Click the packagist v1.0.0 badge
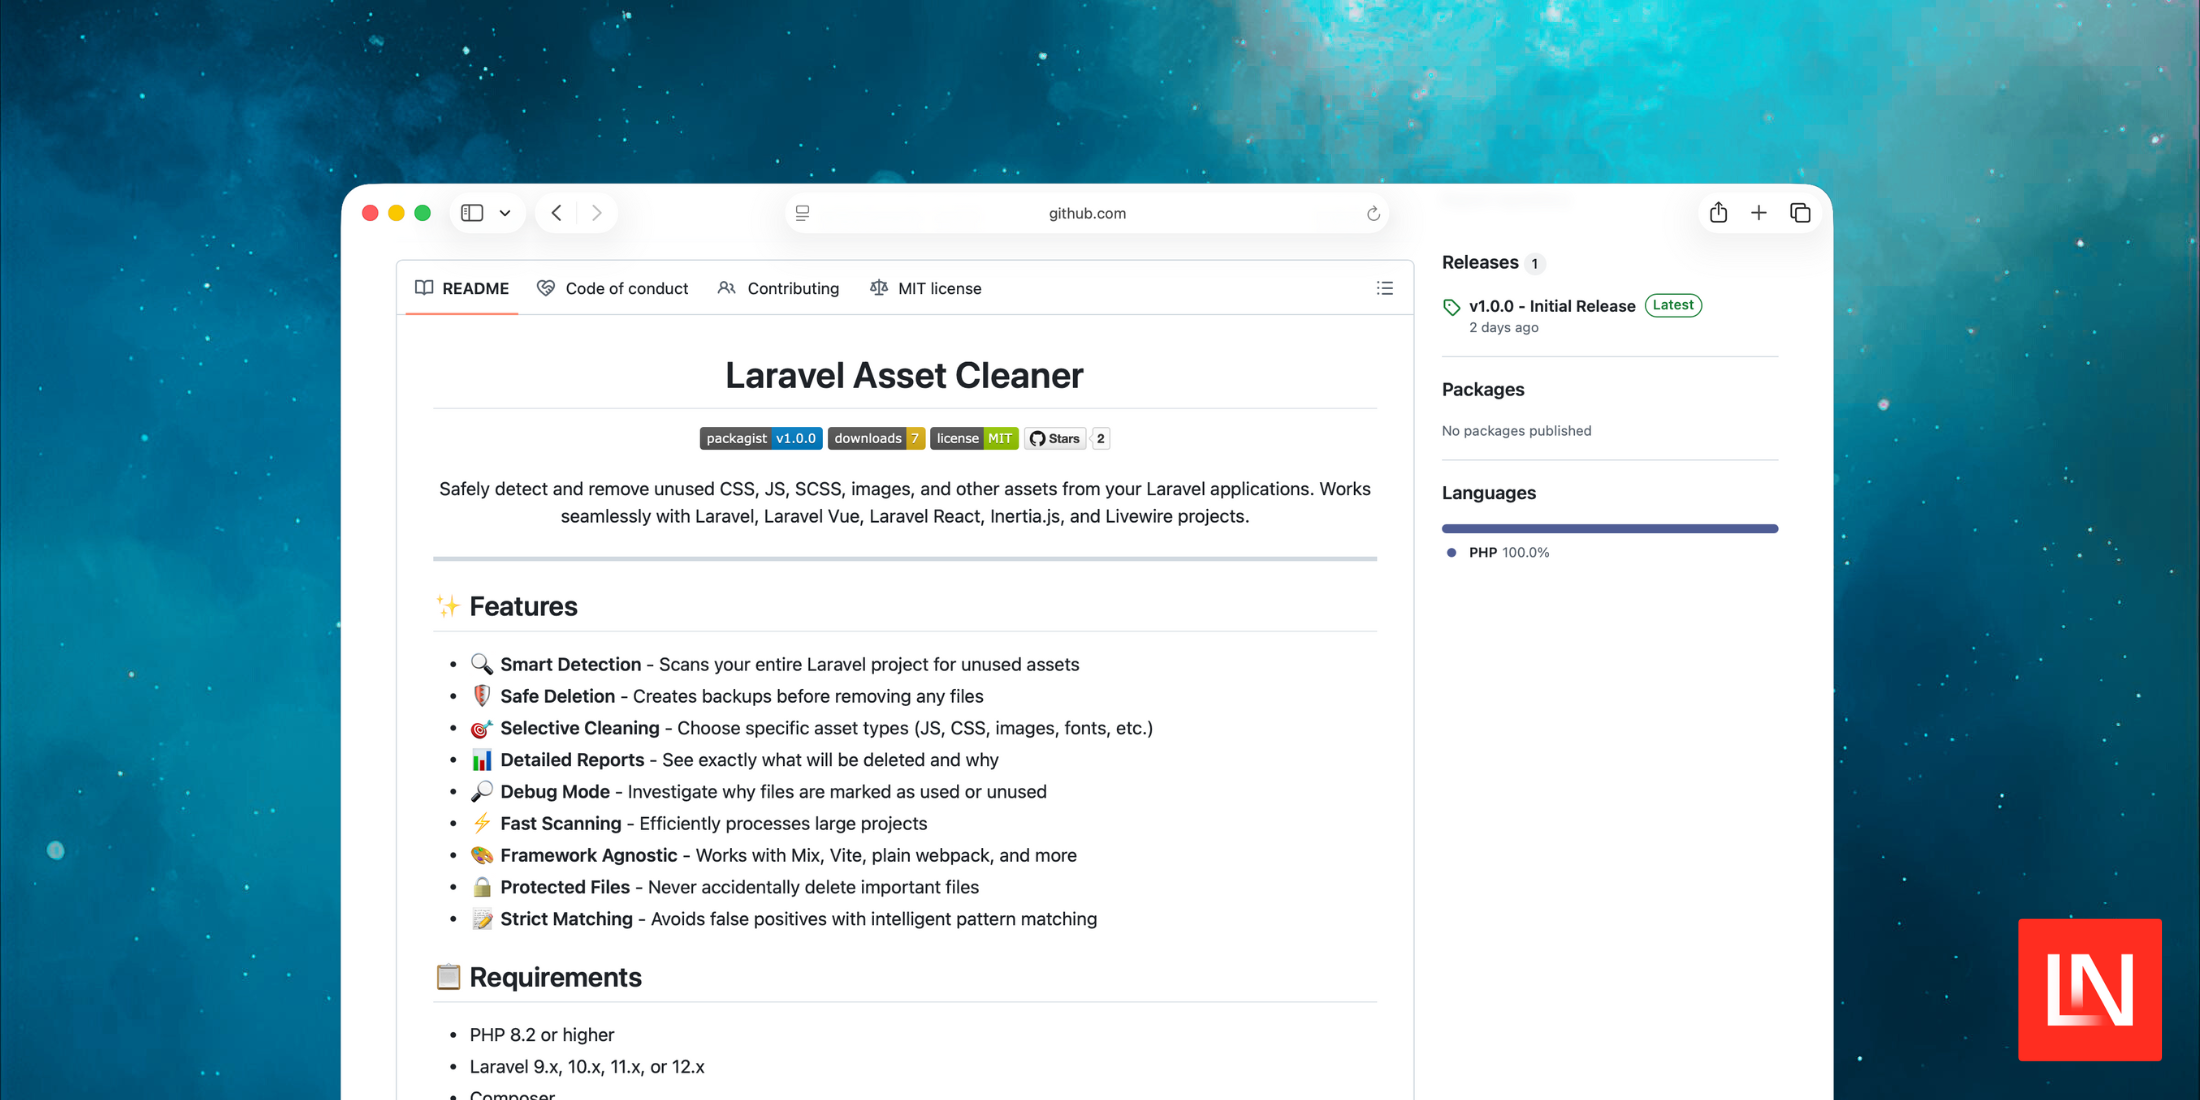2200x1100 pixels. click(x=760, y=438)
